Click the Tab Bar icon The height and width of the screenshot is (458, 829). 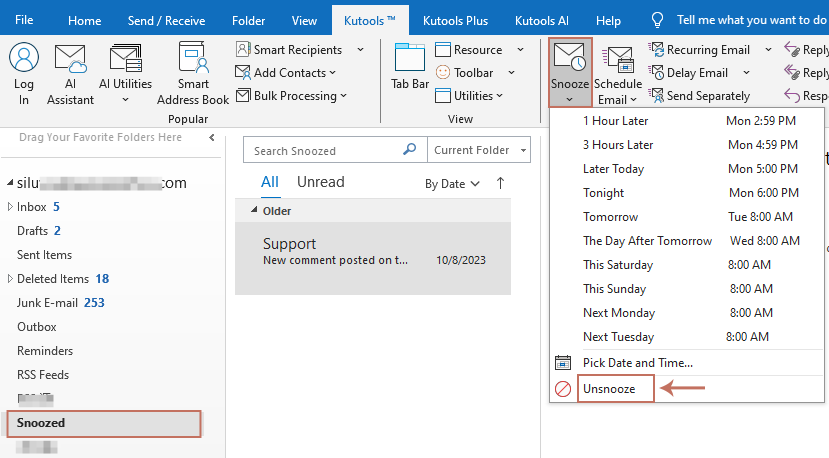pyautogui.click(x=410, y=57)
